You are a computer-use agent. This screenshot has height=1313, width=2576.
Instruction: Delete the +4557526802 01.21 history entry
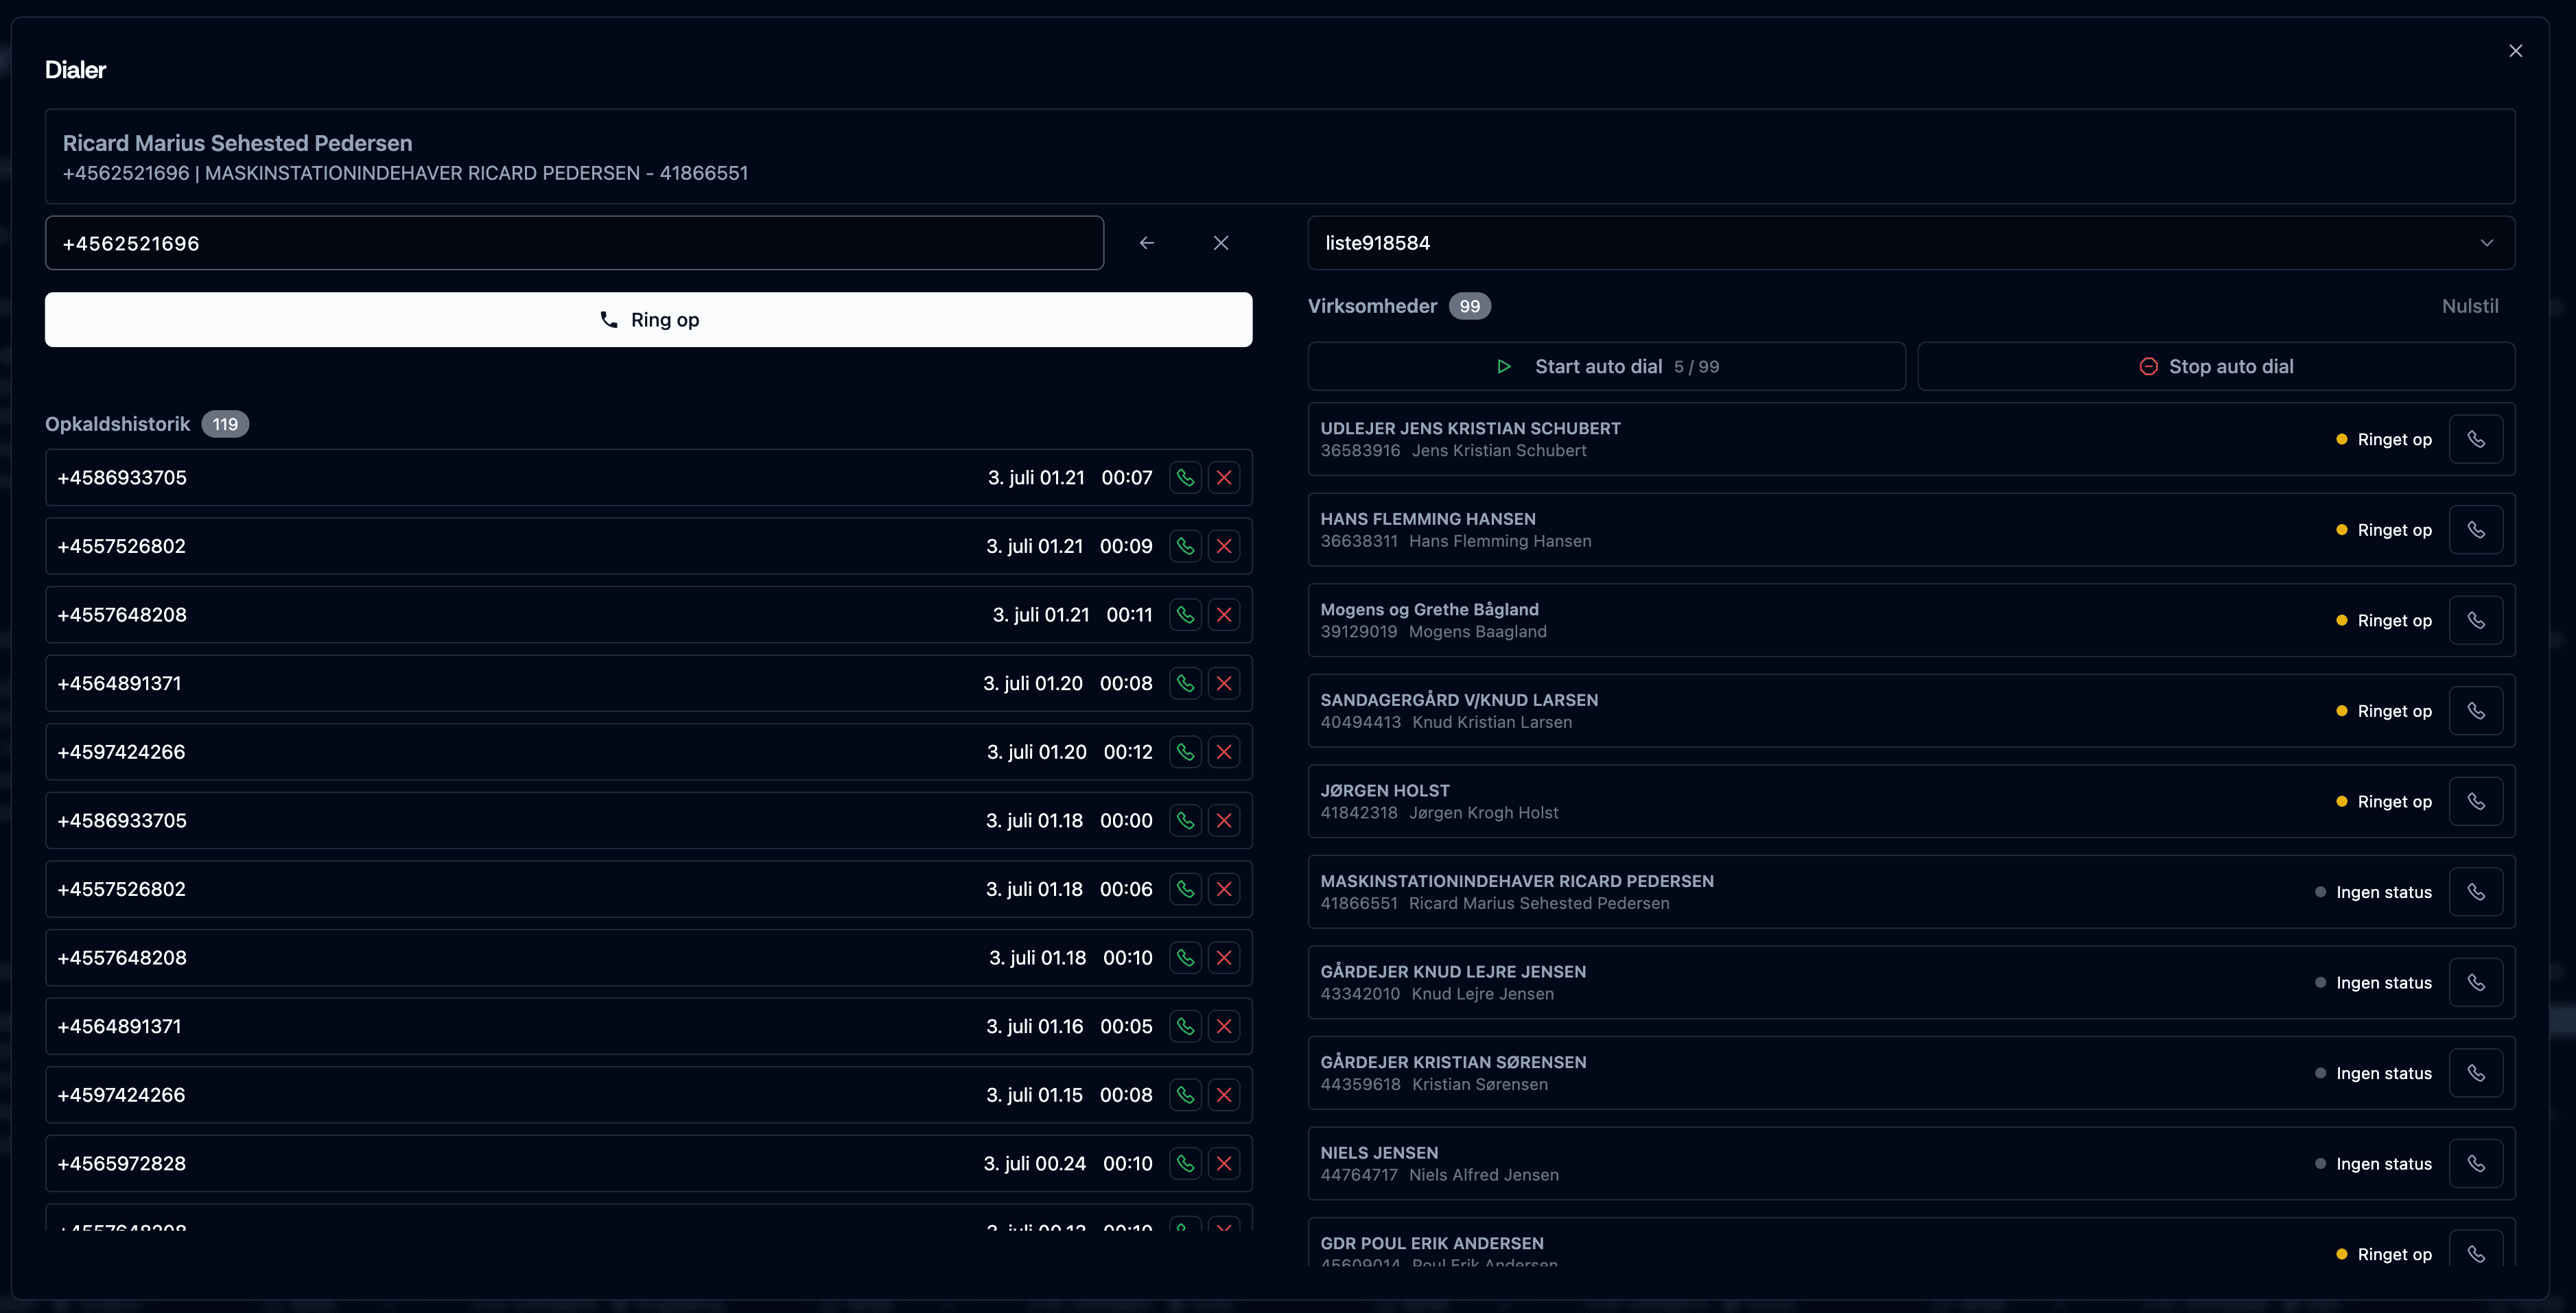coord(1224,546)
